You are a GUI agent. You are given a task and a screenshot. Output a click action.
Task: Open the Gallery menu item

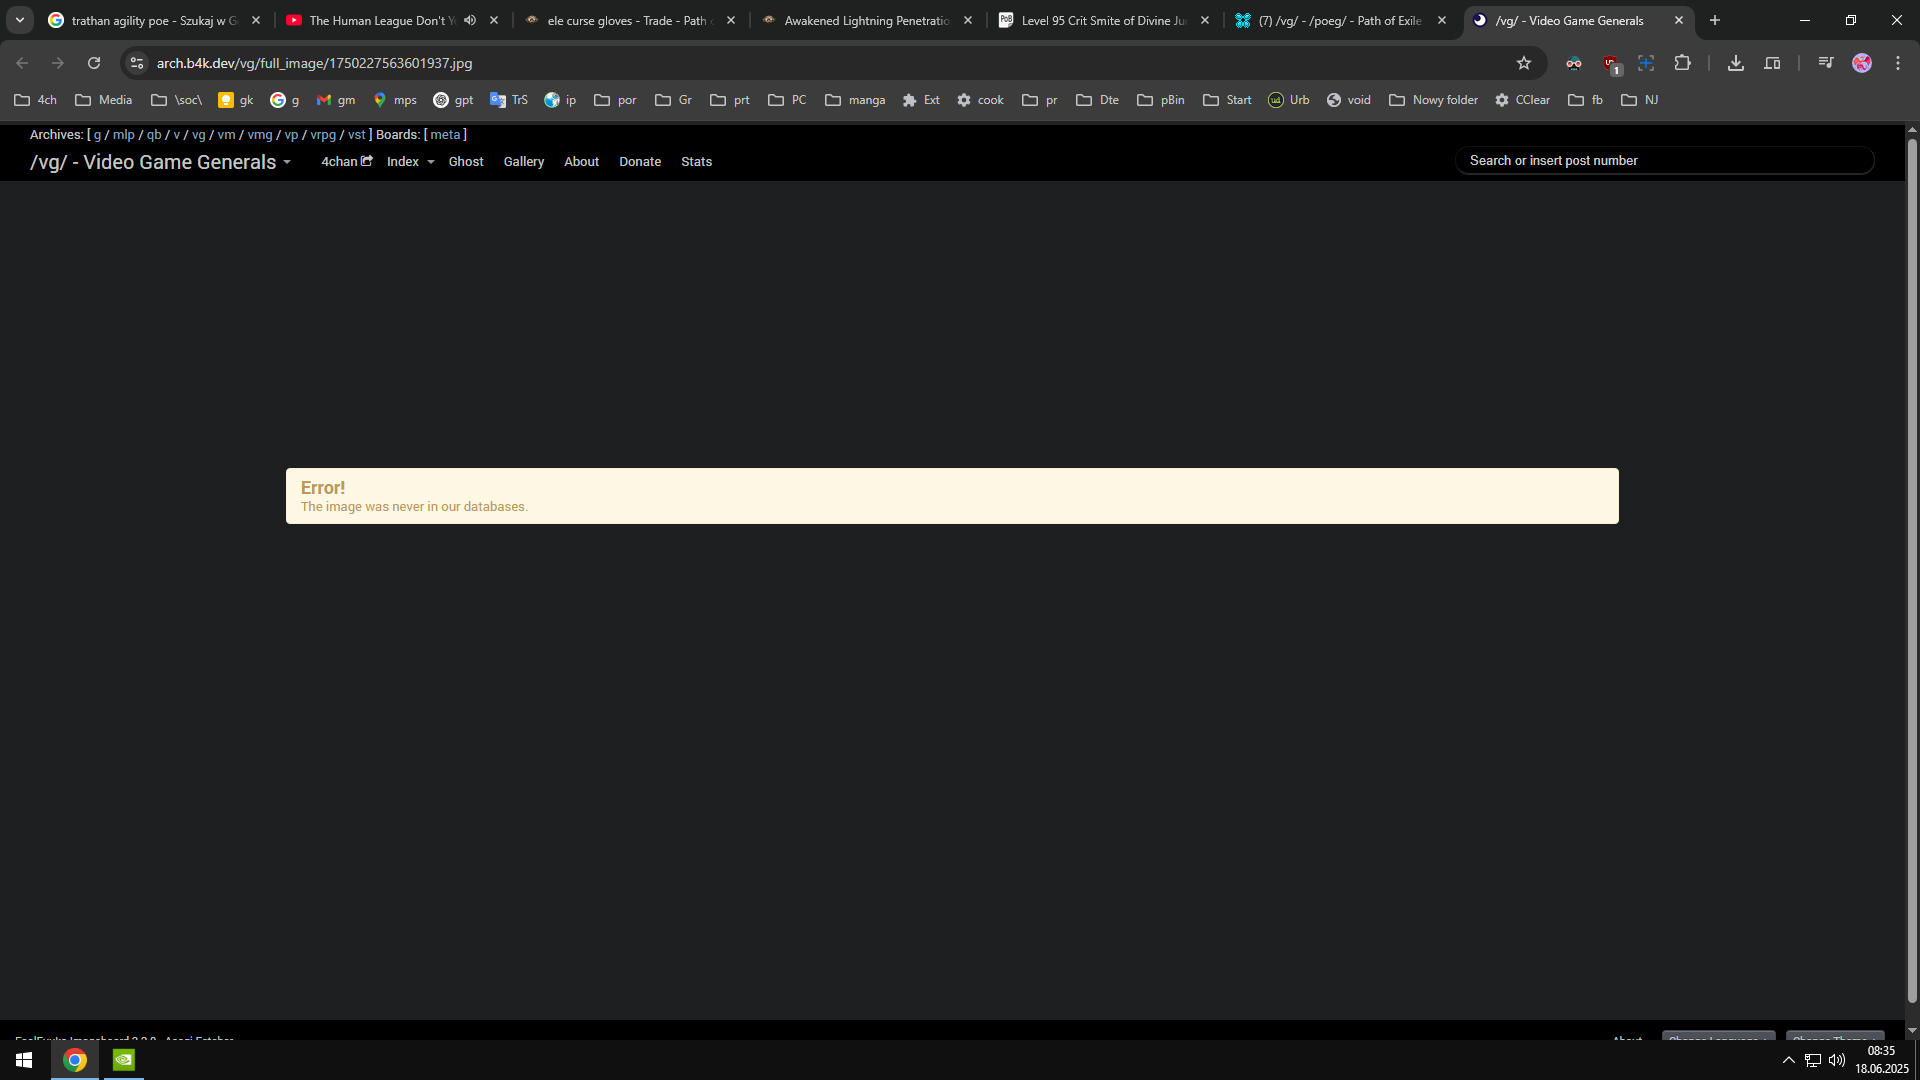point(524,162)
